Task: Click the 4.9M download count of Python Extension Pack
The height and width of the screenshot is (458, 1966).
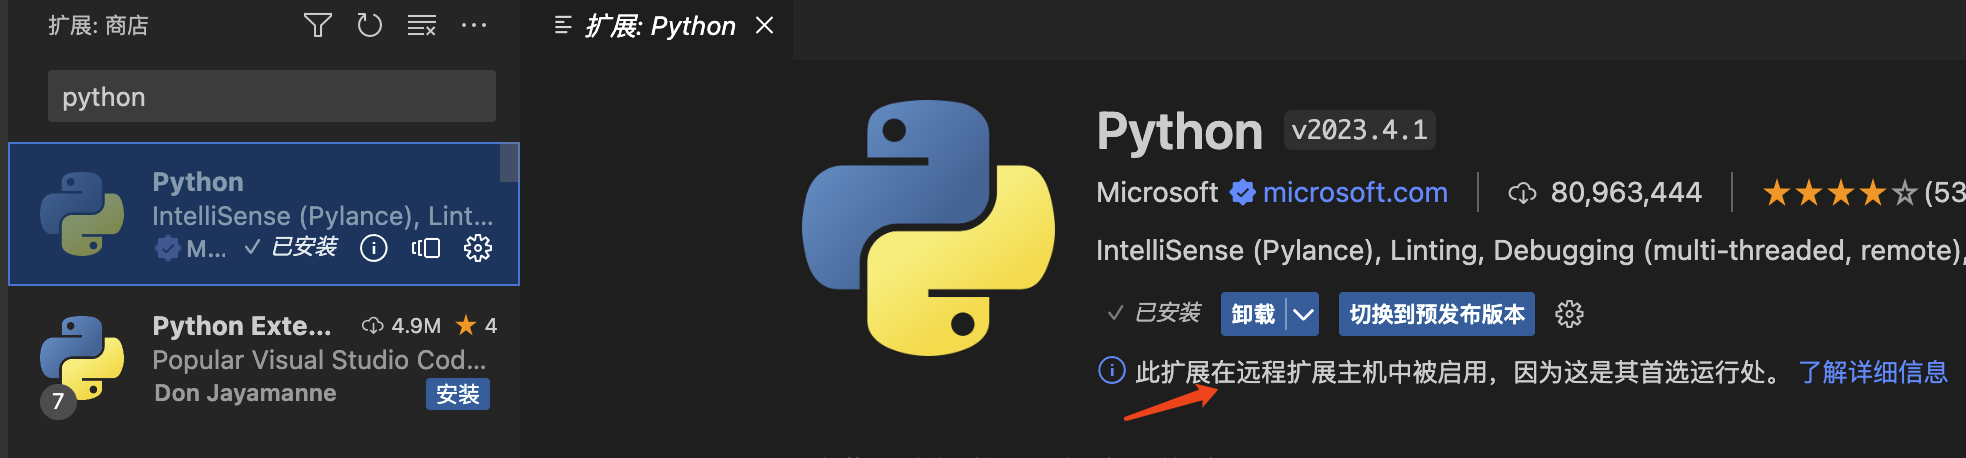Action: 402,325
